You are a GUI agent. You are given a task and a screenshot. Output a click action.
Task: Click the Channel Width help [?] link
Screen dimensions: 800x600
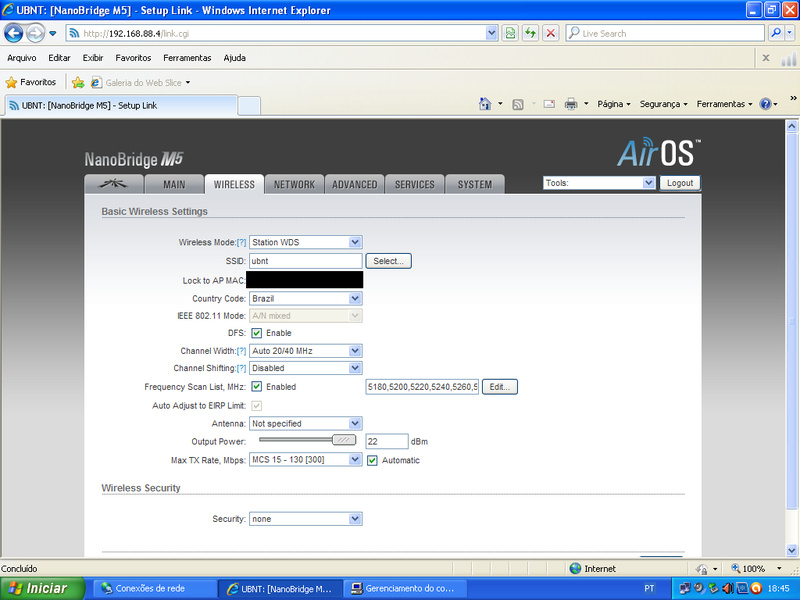tap(241, 352)
